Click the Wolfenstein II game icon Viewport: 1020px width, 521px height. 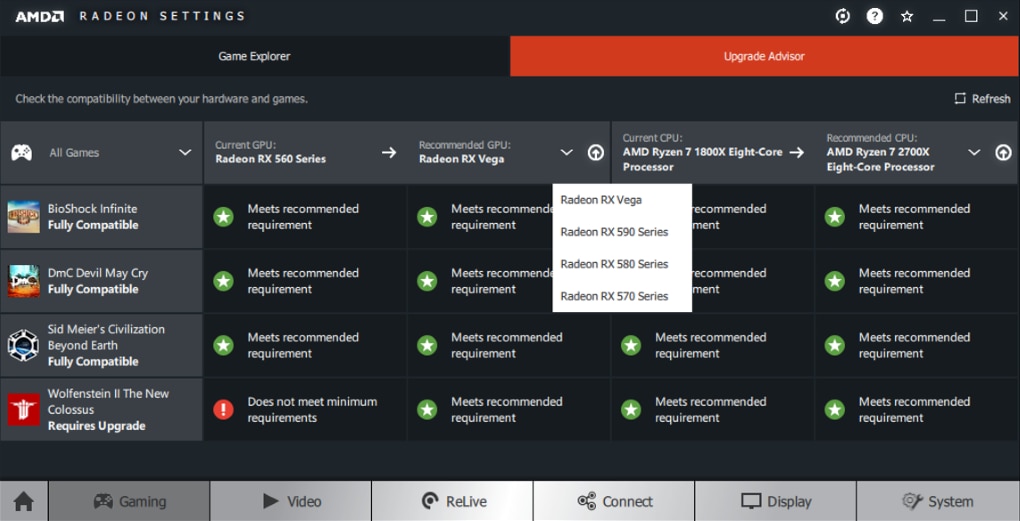click(23, 410)
